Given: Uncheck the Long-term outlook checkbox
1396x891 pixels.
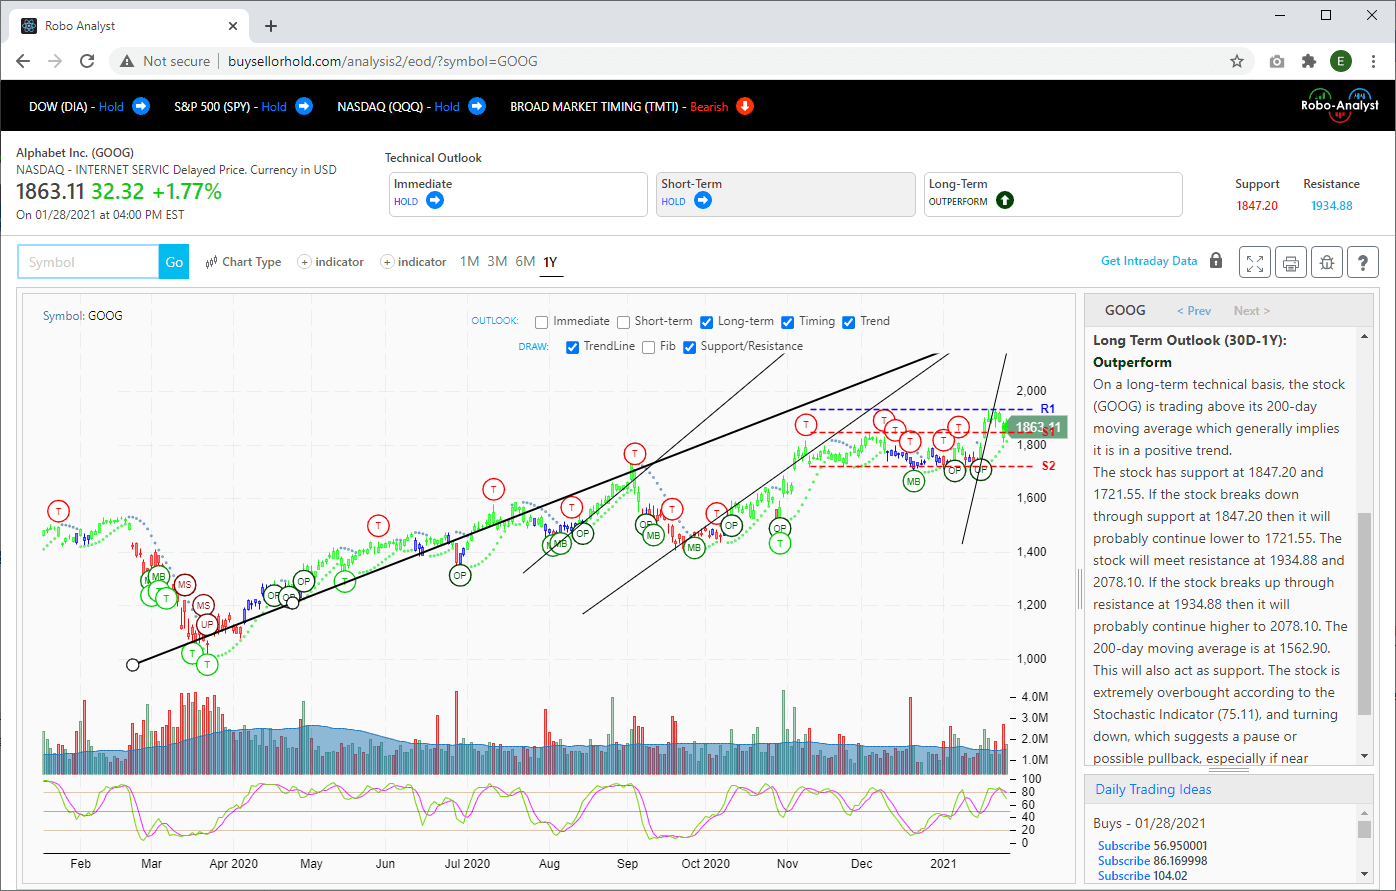Looking at the screenshot, I should (x=707, y=322).
